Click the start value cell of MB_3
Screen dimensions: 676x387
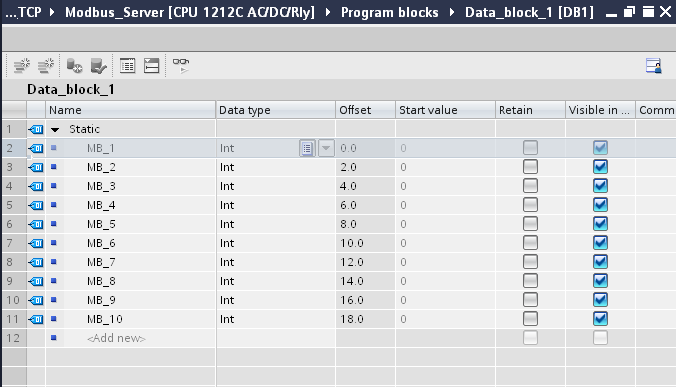coord(445,186)
